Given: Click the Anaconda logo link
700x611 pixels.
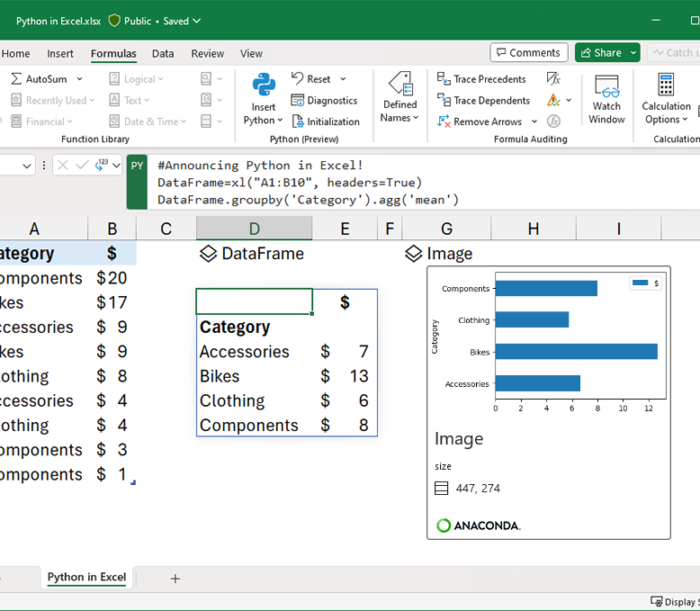Looking at the screenshot, I should (478, 525).
